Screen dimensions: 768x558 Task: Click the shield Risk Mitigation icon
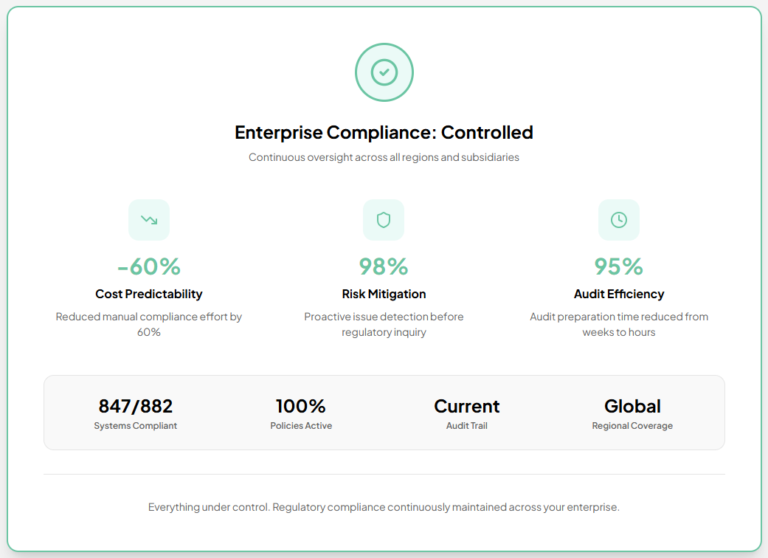384,220
